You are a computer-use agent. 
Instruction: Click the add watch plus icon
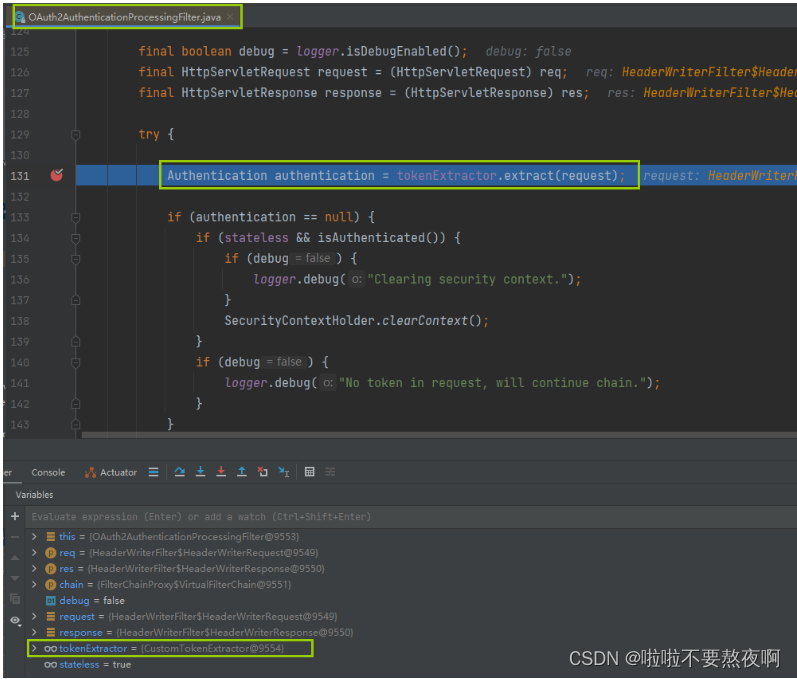tap(14, 517)
